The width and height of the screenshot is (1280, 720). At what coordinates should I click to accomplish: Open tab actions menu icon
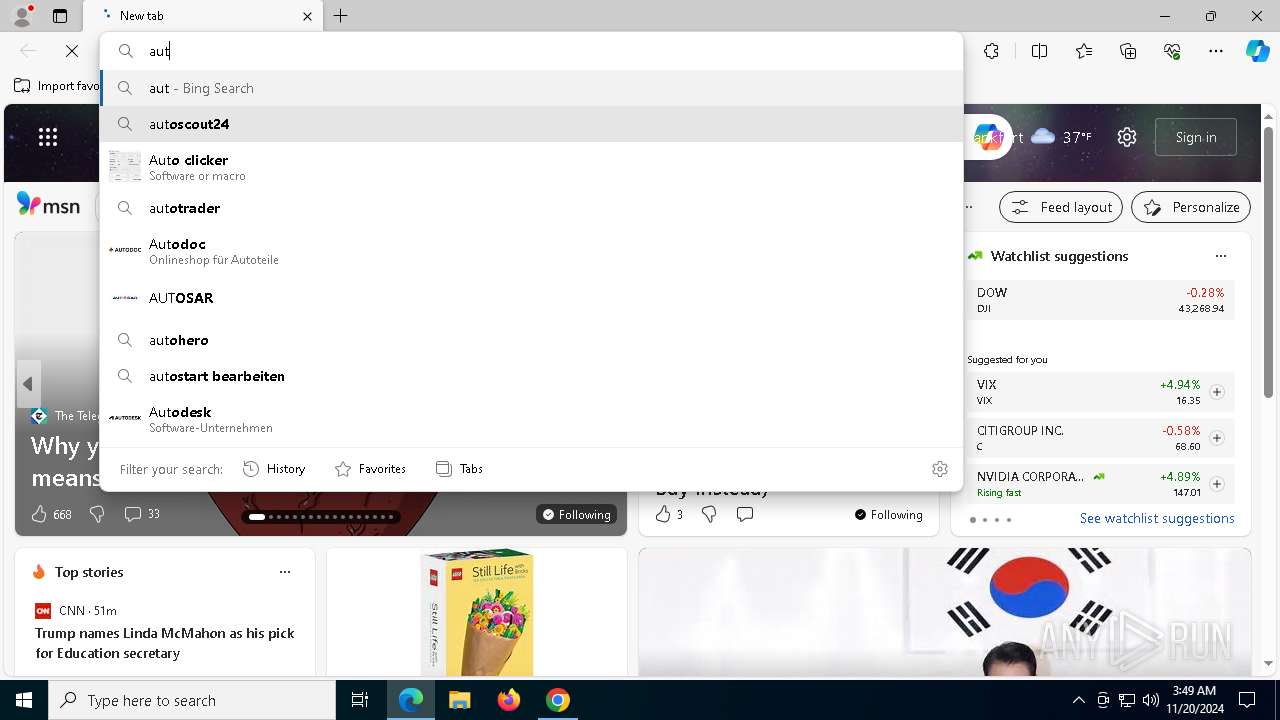coord(60,16)
